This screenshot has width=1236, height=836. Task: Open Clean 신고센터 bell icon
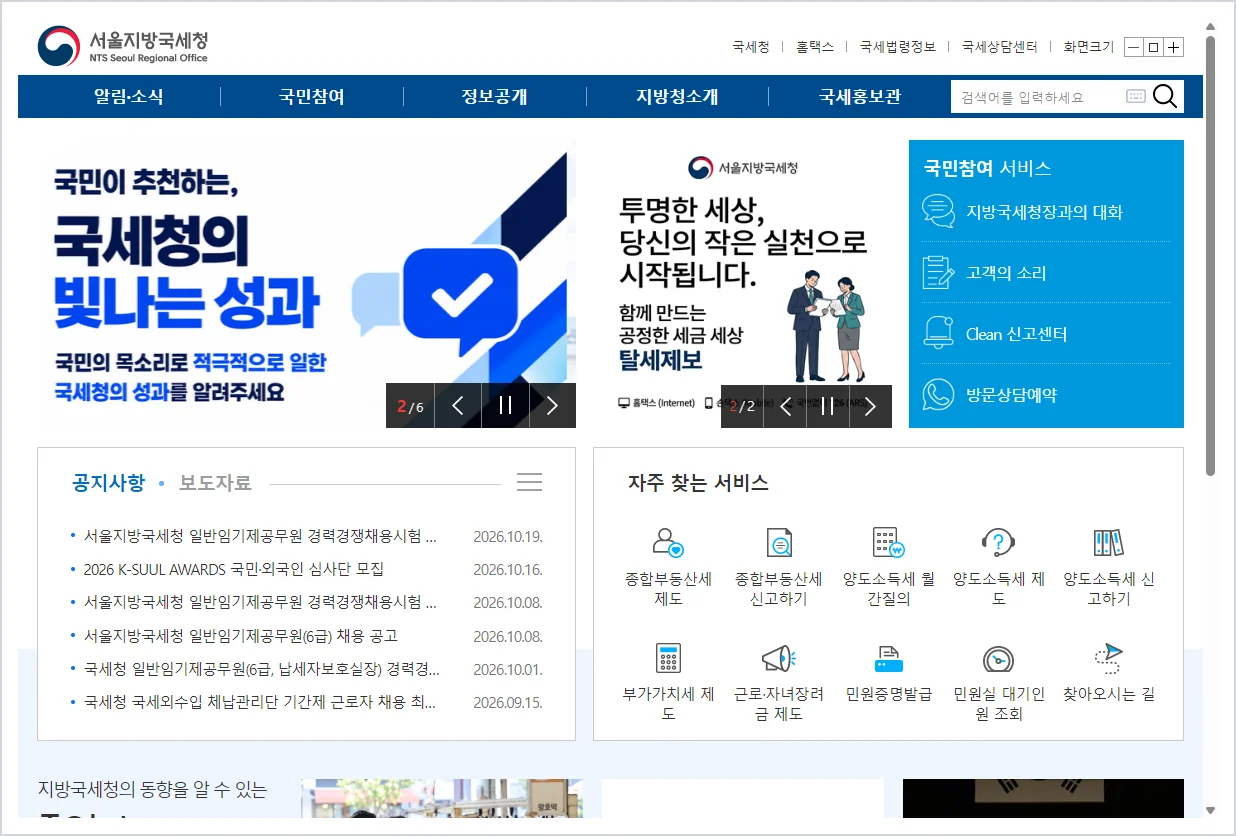938,333
